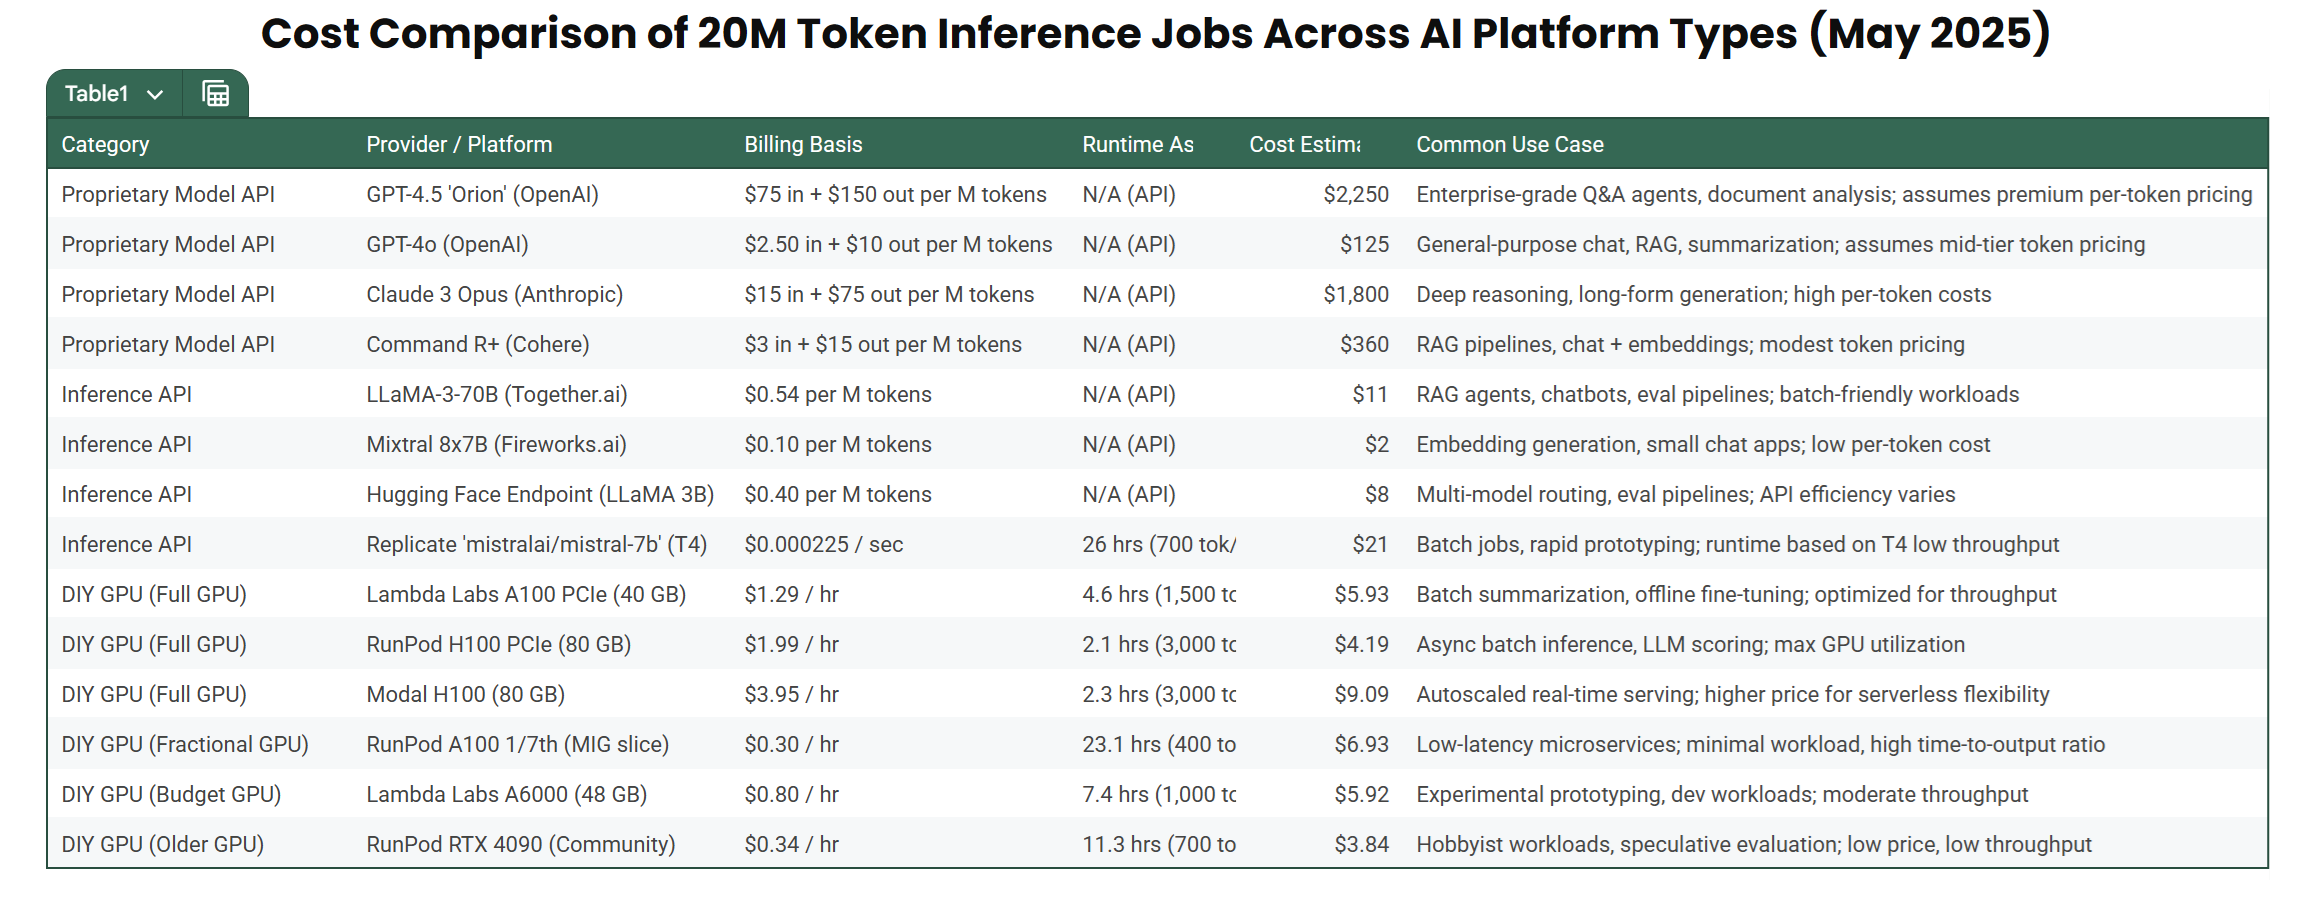Select the Billing Basis column header
Screen dimensions: 2311x899
pos(803,144)
